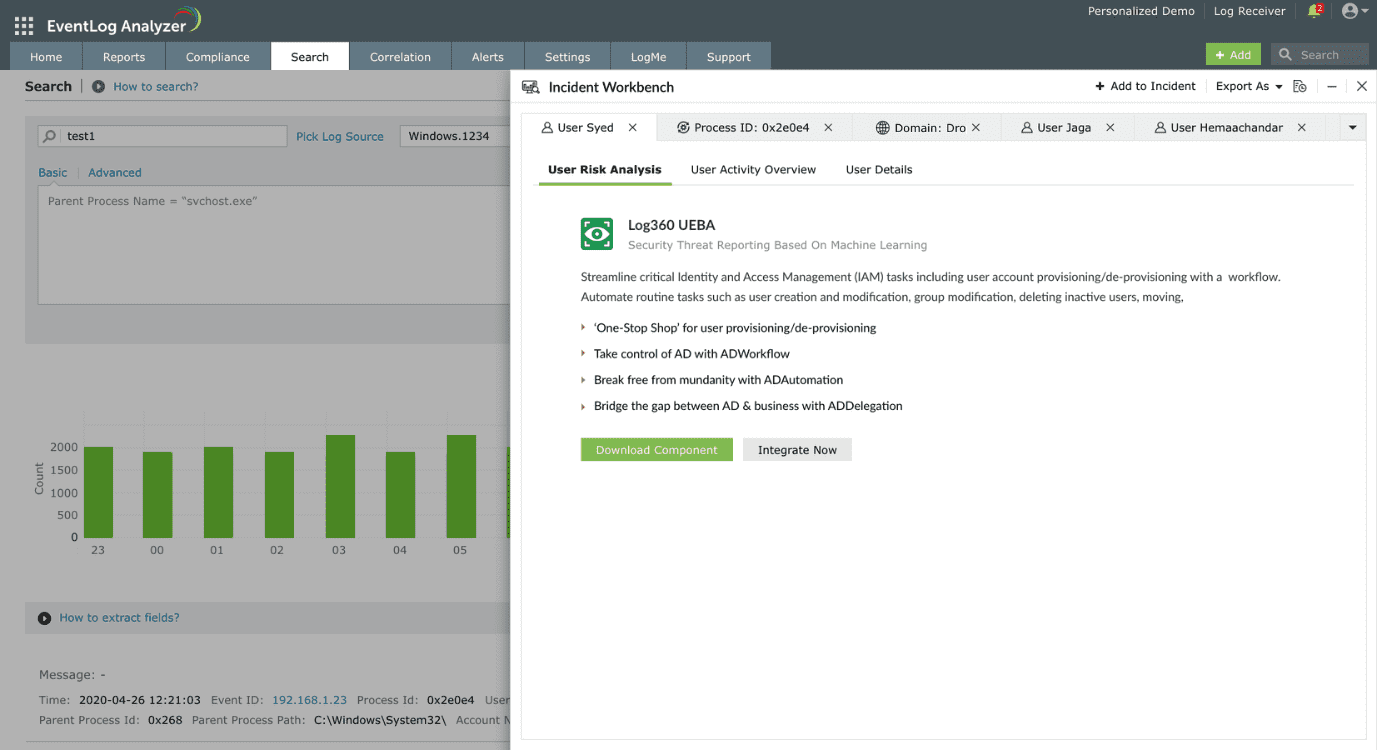The height and width of the screenshot is (750, 1377).
Task: Switch to the Process ID: 0x2e0e4 tab
Action: 752,128
